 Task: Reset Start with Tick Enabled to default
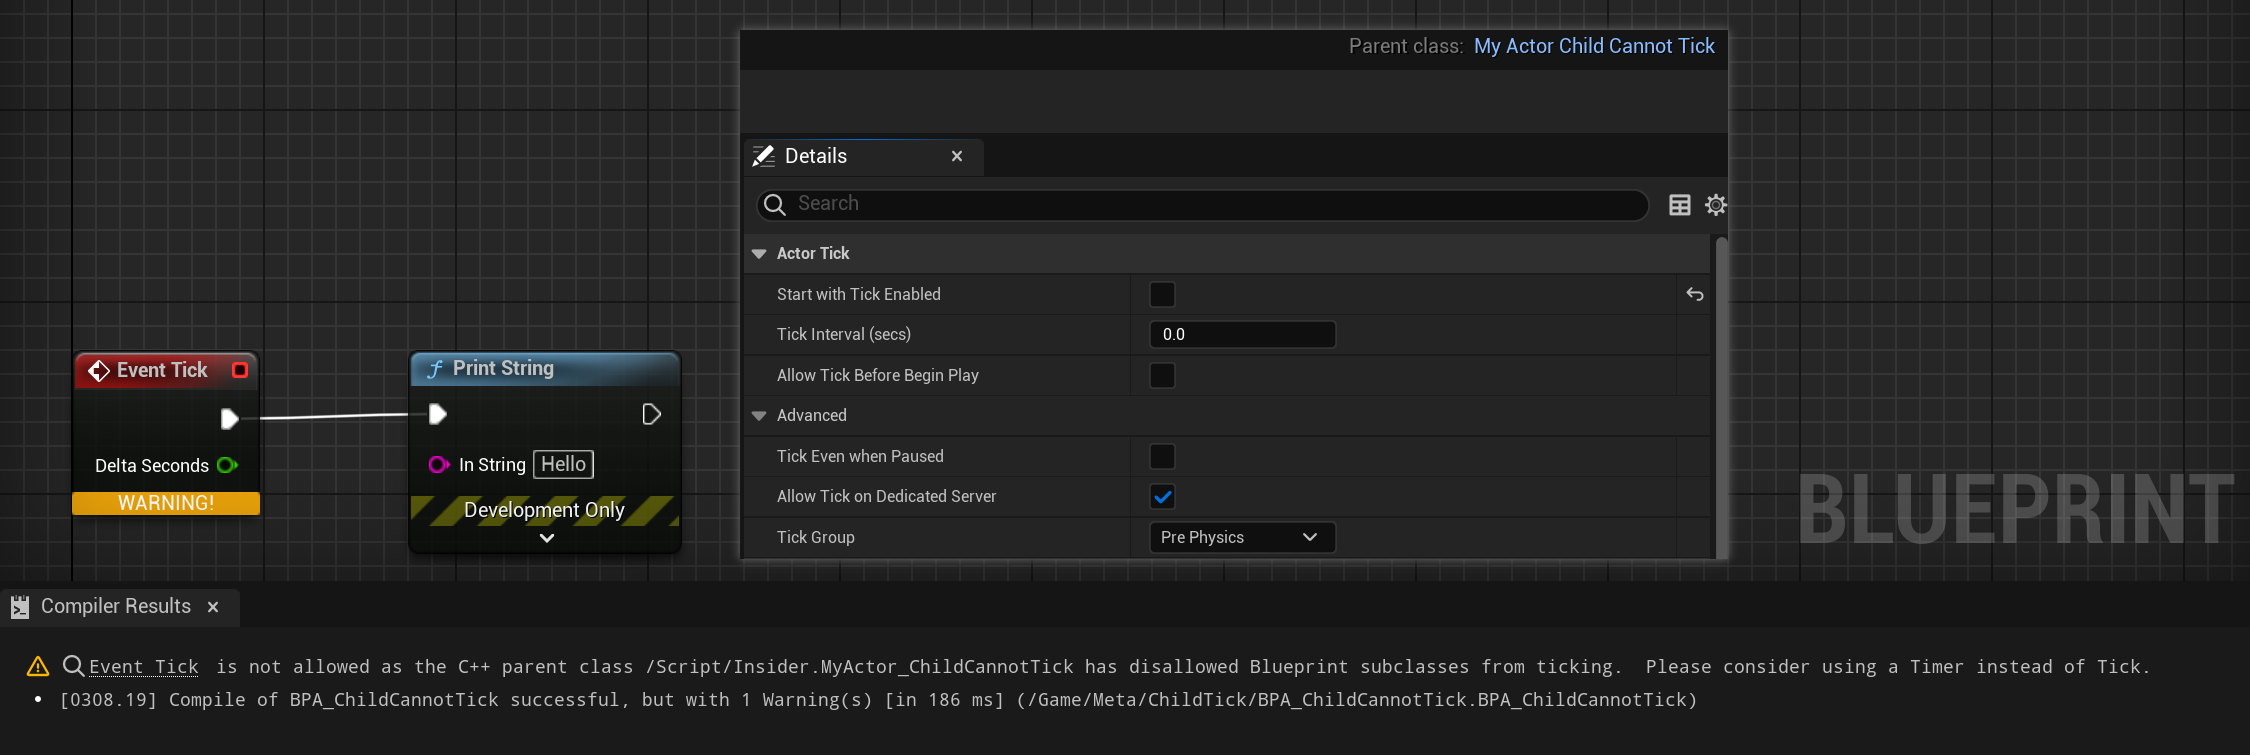click(x=1694, y=294)
